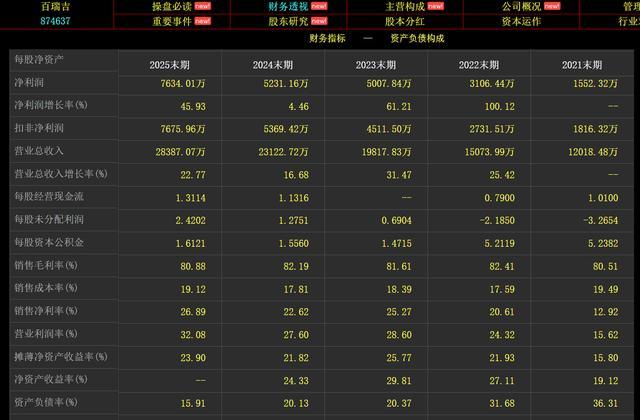Open 股本分红 page
640x420 pixels.
(405, 21)
